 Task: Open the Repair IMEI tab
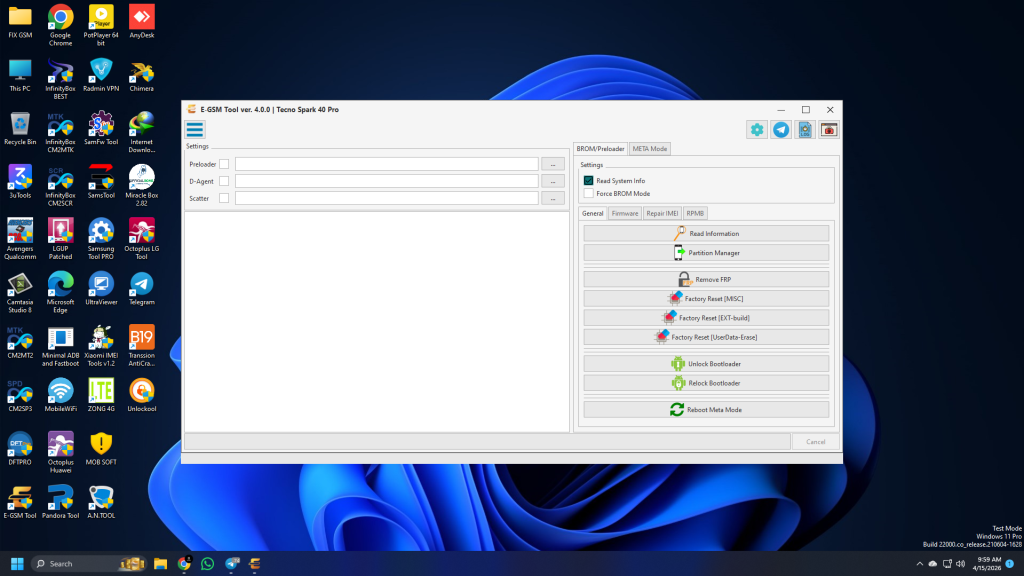coord(662,213)
